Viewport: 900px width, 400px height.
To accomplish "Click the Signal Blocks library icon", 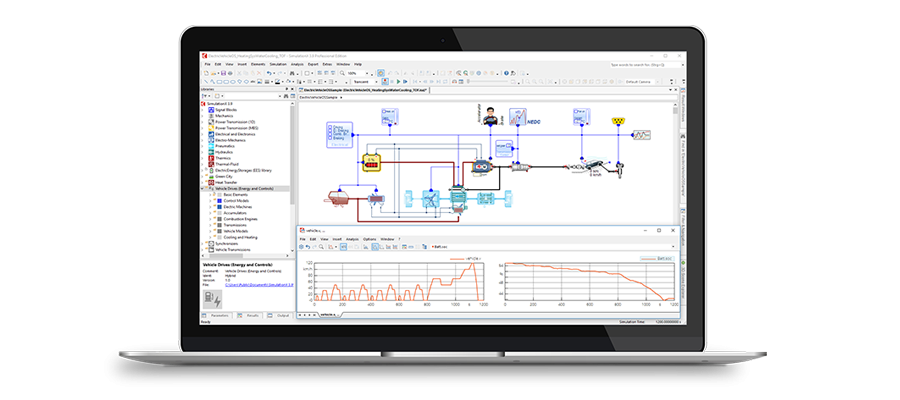I will [x=211, y=109].
